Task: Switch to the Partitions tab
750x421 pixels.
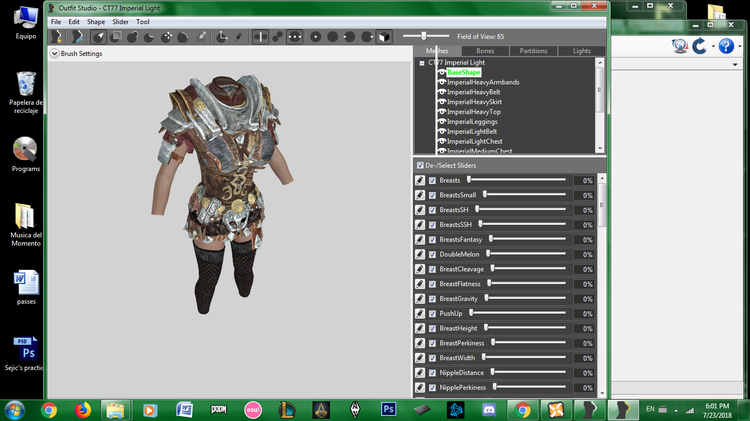Action: 533,51
